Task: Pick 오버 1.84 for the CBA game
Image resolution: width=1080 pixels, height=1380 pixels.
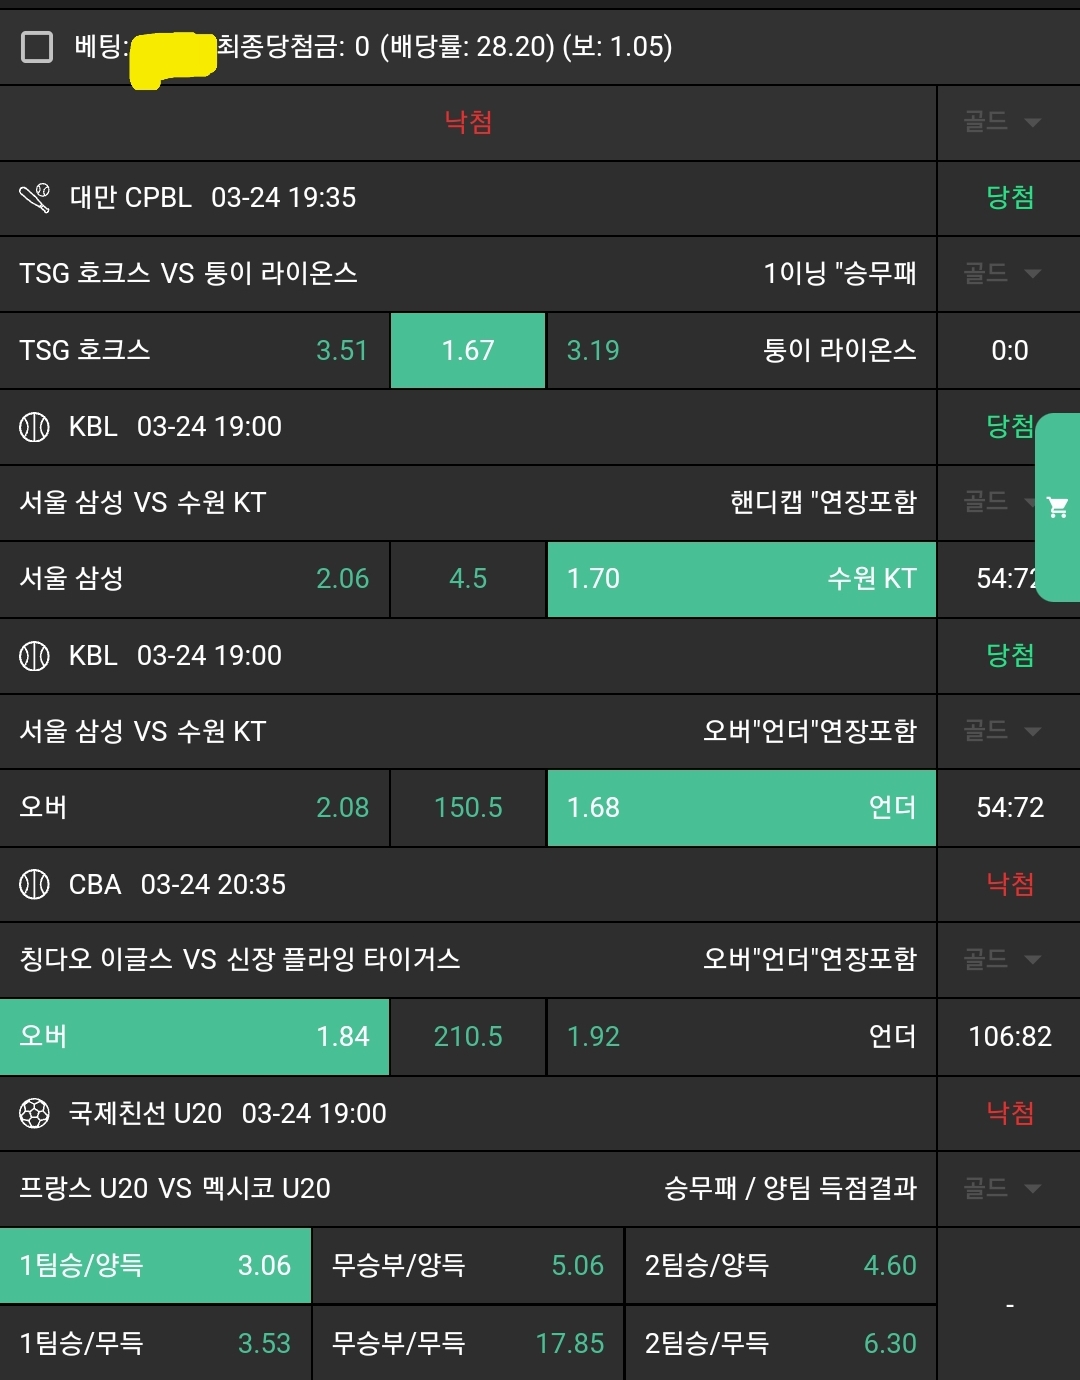Action: pyautogui.click(x=194, y=1037)
